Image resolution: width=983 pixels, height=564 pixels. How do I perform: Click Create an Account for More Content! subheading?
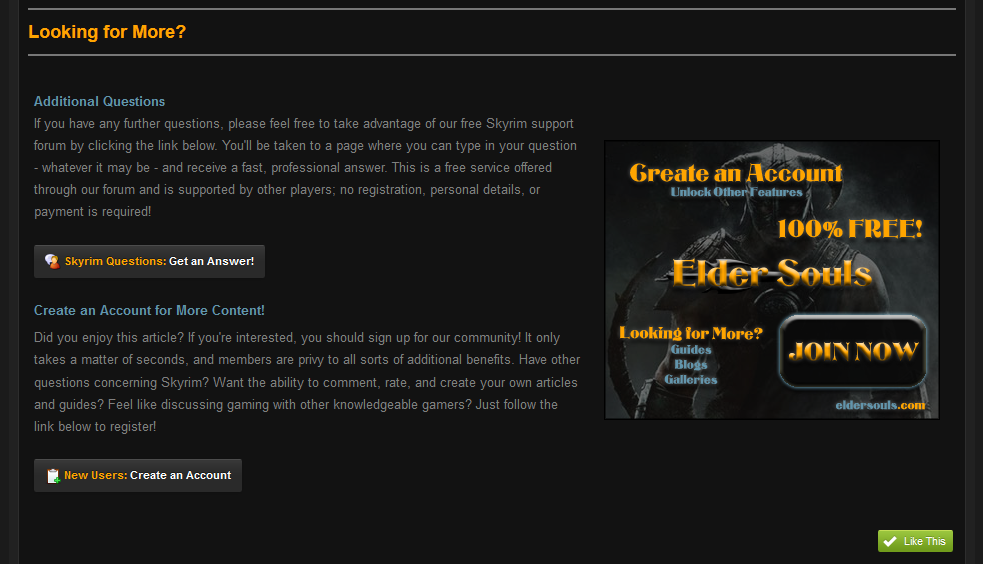pos(149,311)
